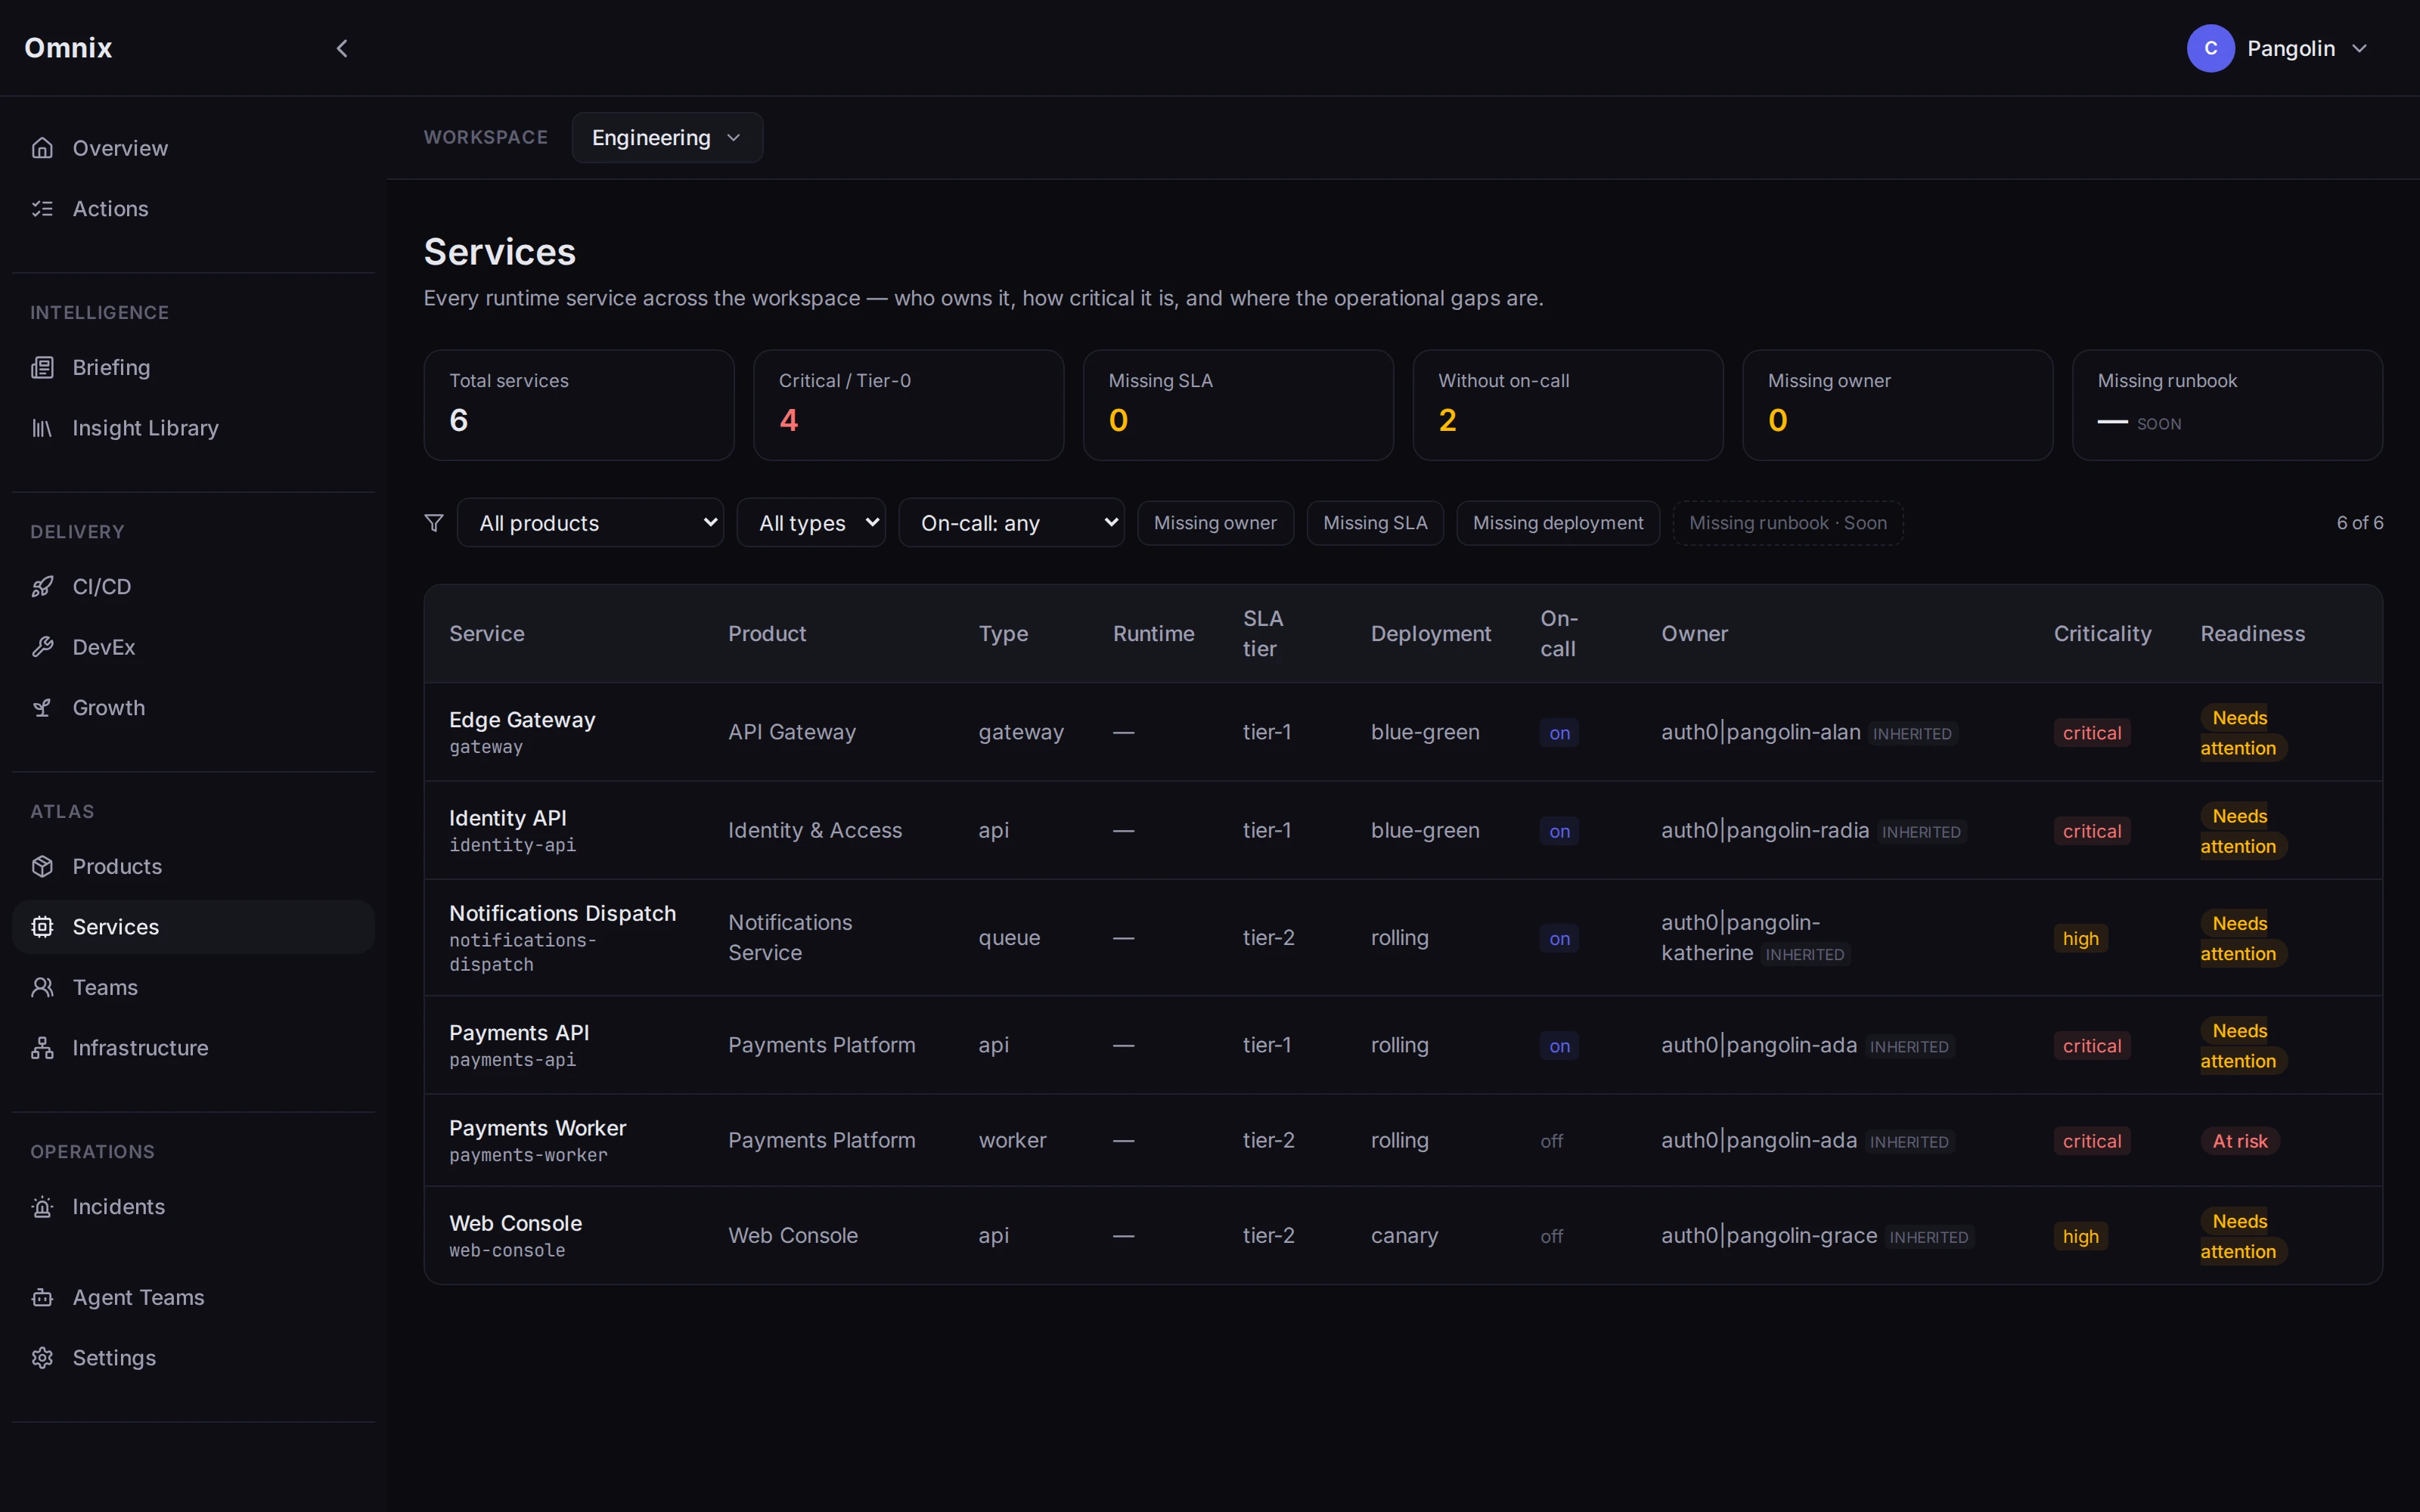
Task: Click Notifications Dispatch's high criticality badge
Action: (x=2080, y=938)
